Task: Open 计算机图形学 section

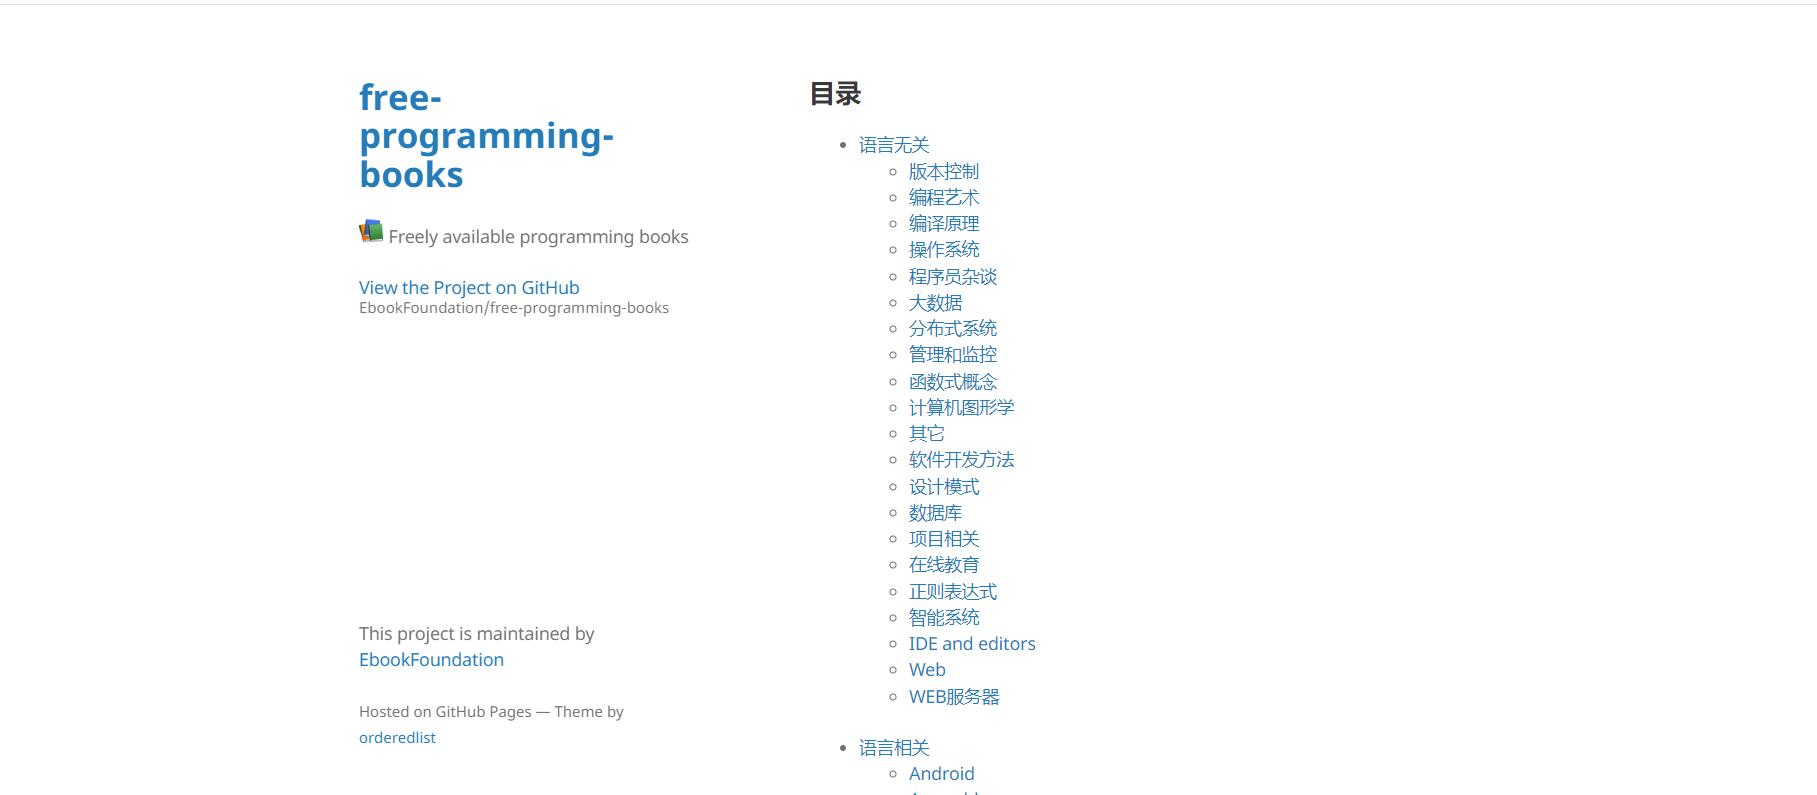Action: 962,407
